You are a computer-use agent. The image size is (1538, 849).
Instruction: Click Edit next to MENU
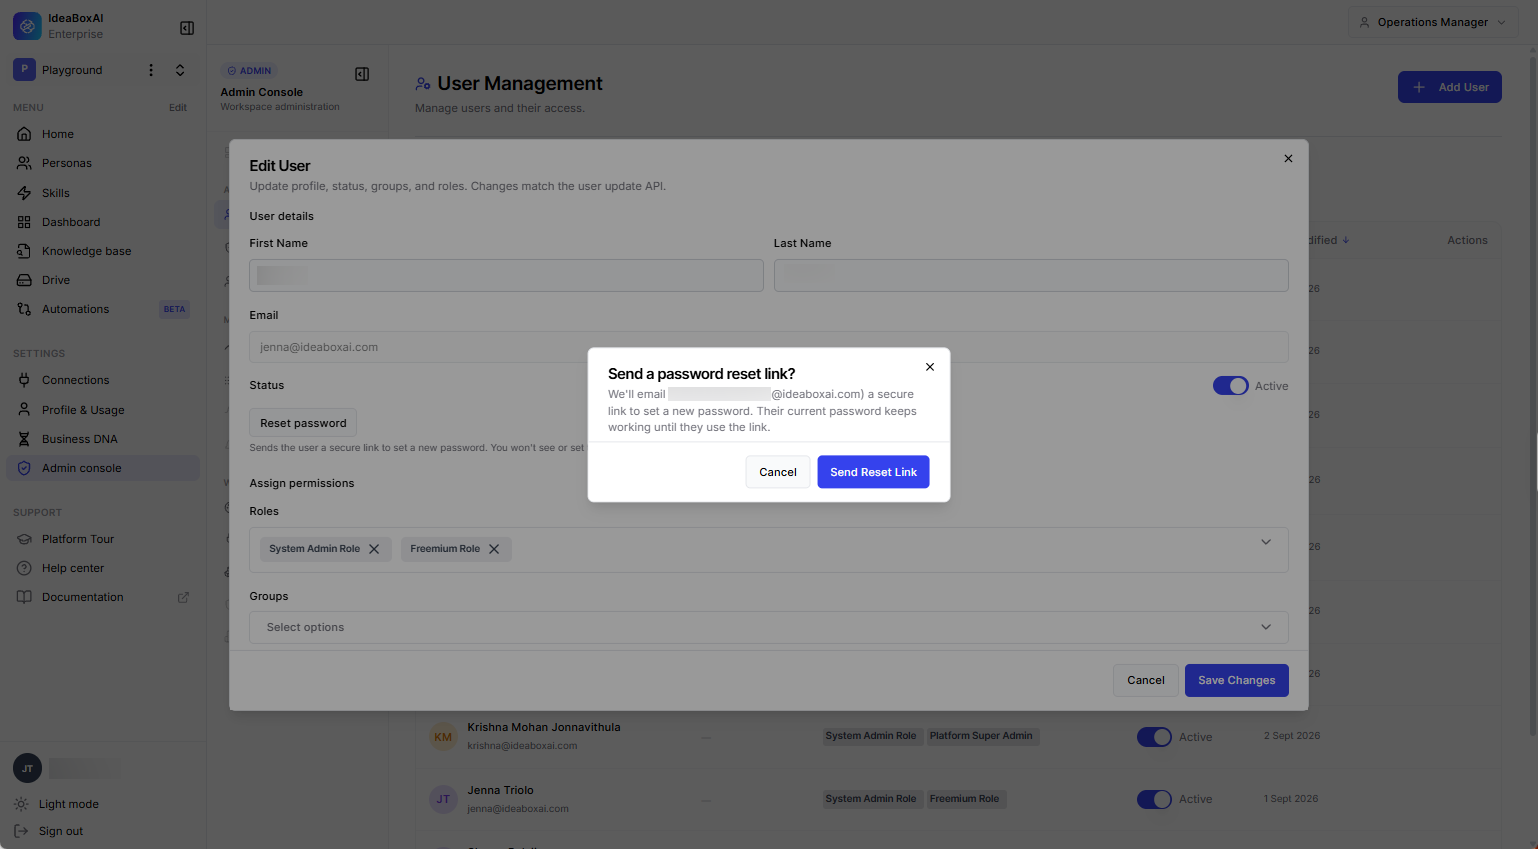click(x=178, y=107)
